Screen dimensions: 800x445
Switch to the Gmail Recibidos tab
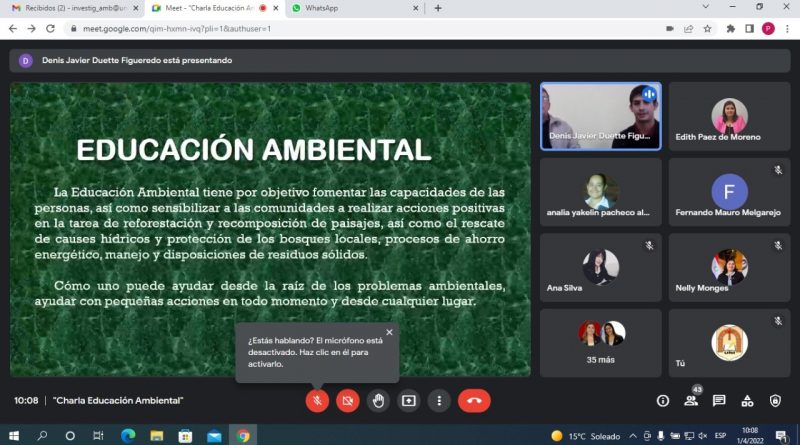[68, 8]
